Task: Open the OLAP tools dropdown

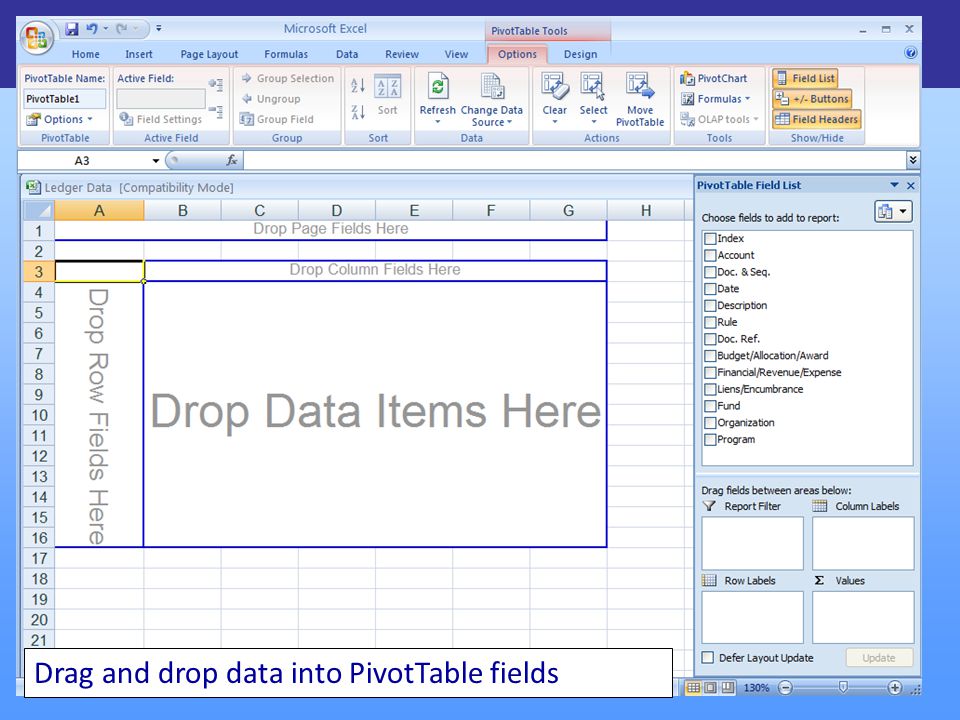Action: 719,119
